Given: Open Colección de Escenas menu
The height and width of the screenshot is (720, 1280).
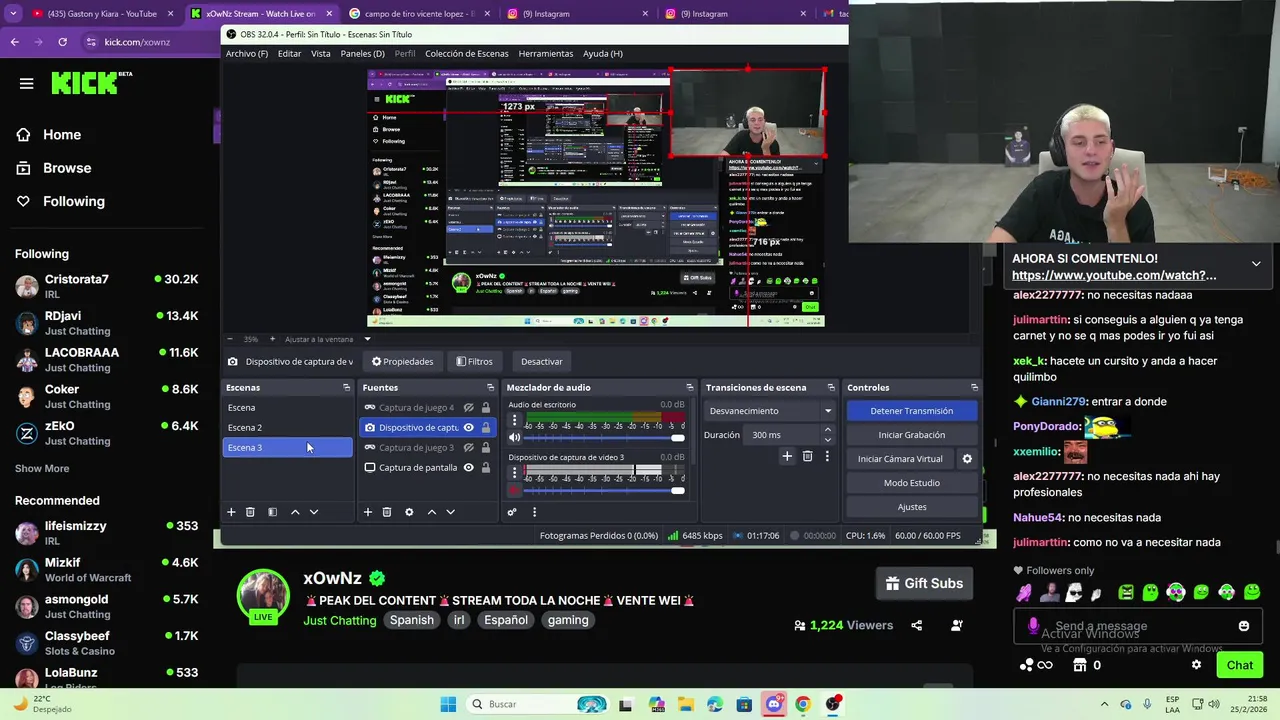Looking at the screenshot, I should tap(466, 54).
